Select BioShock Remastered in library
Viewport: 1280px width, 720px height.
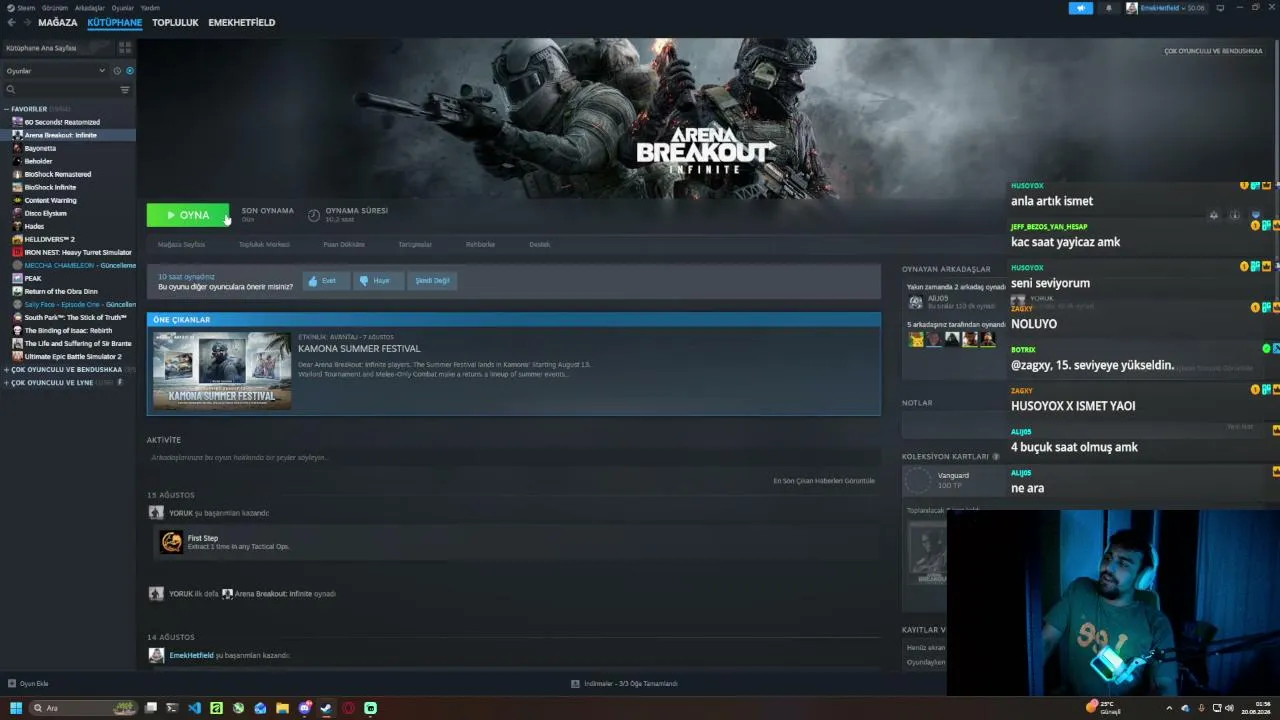pyautogui.click(x=68, y=174)
